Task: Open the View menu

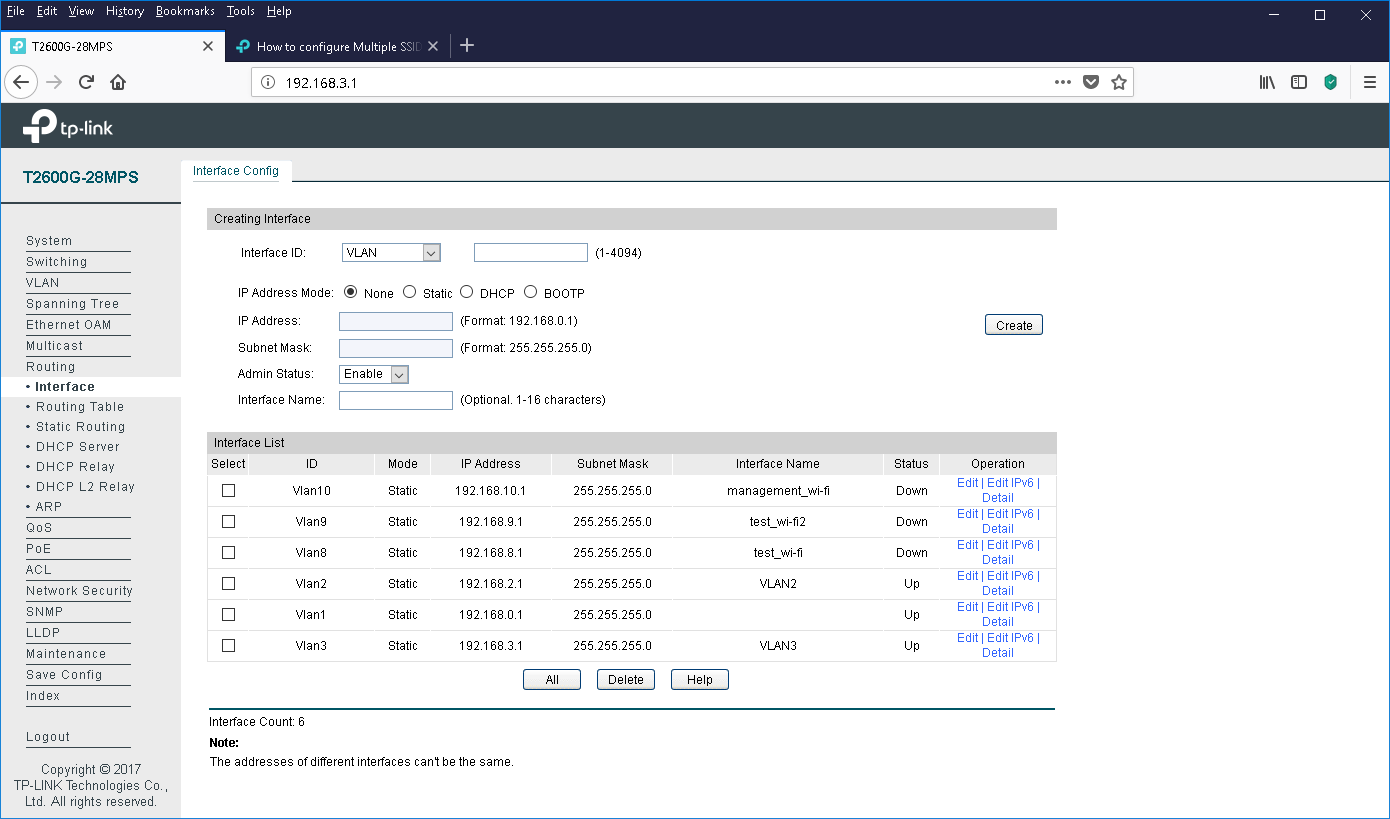Action: point(81,11)
